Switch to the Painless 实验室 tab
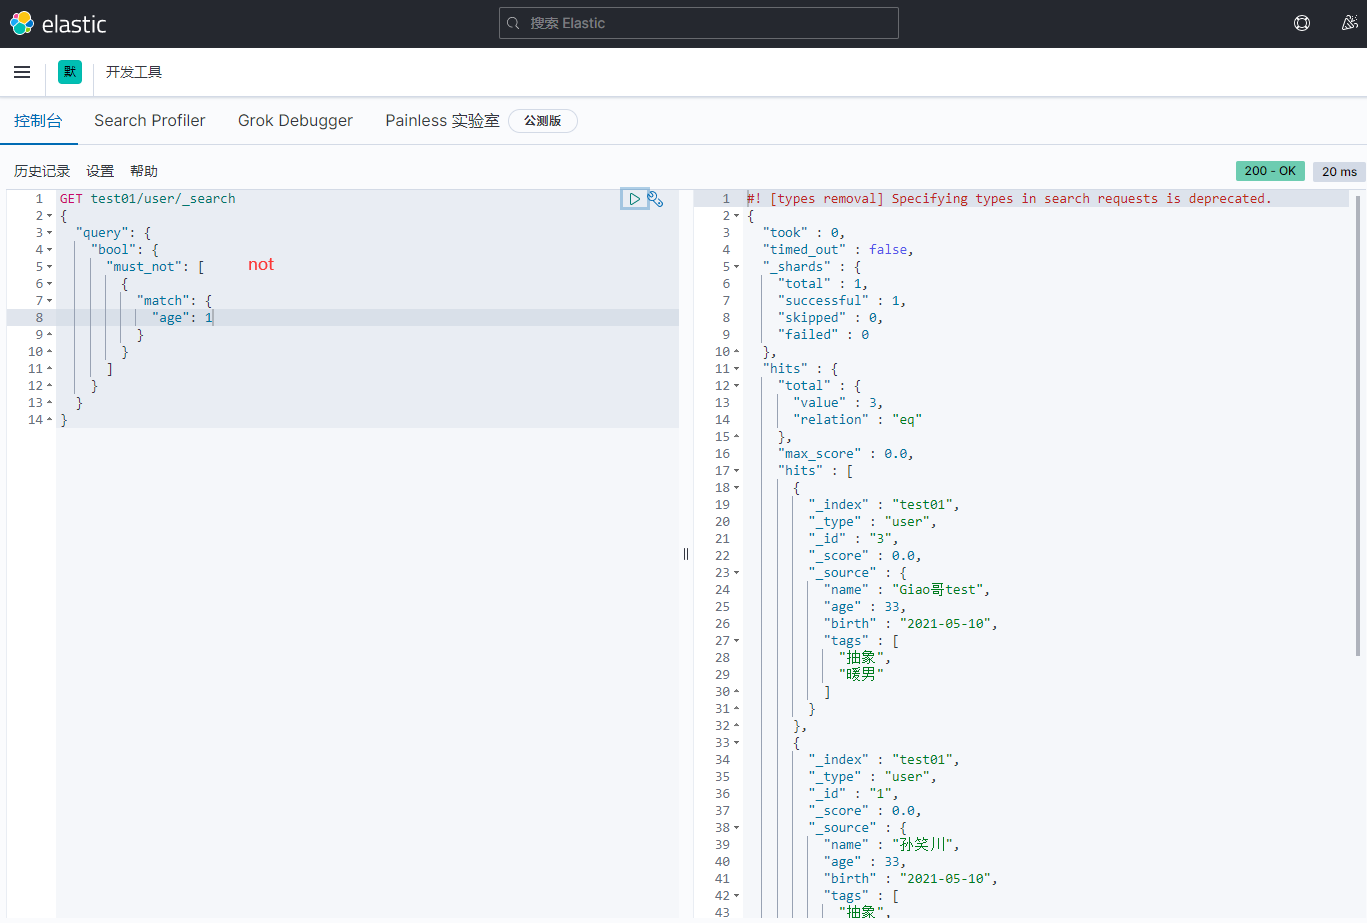This screenshot has height=923, width=1367. (x=442, y=120)
